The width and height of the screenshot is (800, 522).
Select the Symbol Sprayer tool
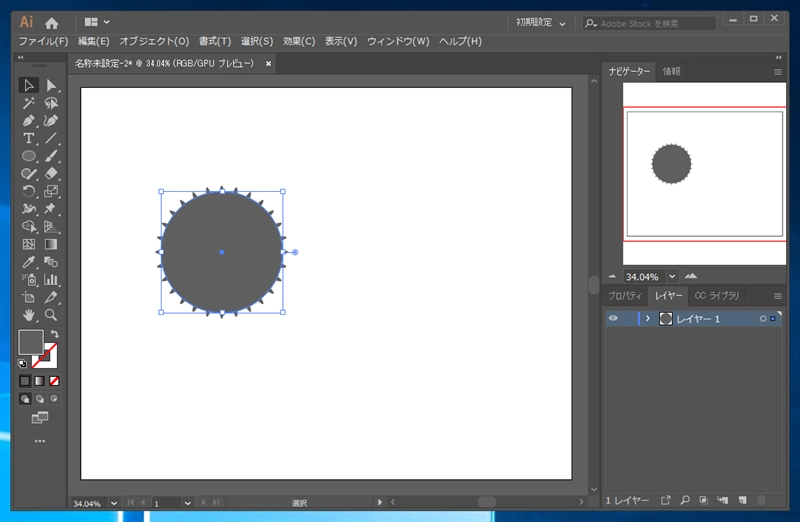29,280
